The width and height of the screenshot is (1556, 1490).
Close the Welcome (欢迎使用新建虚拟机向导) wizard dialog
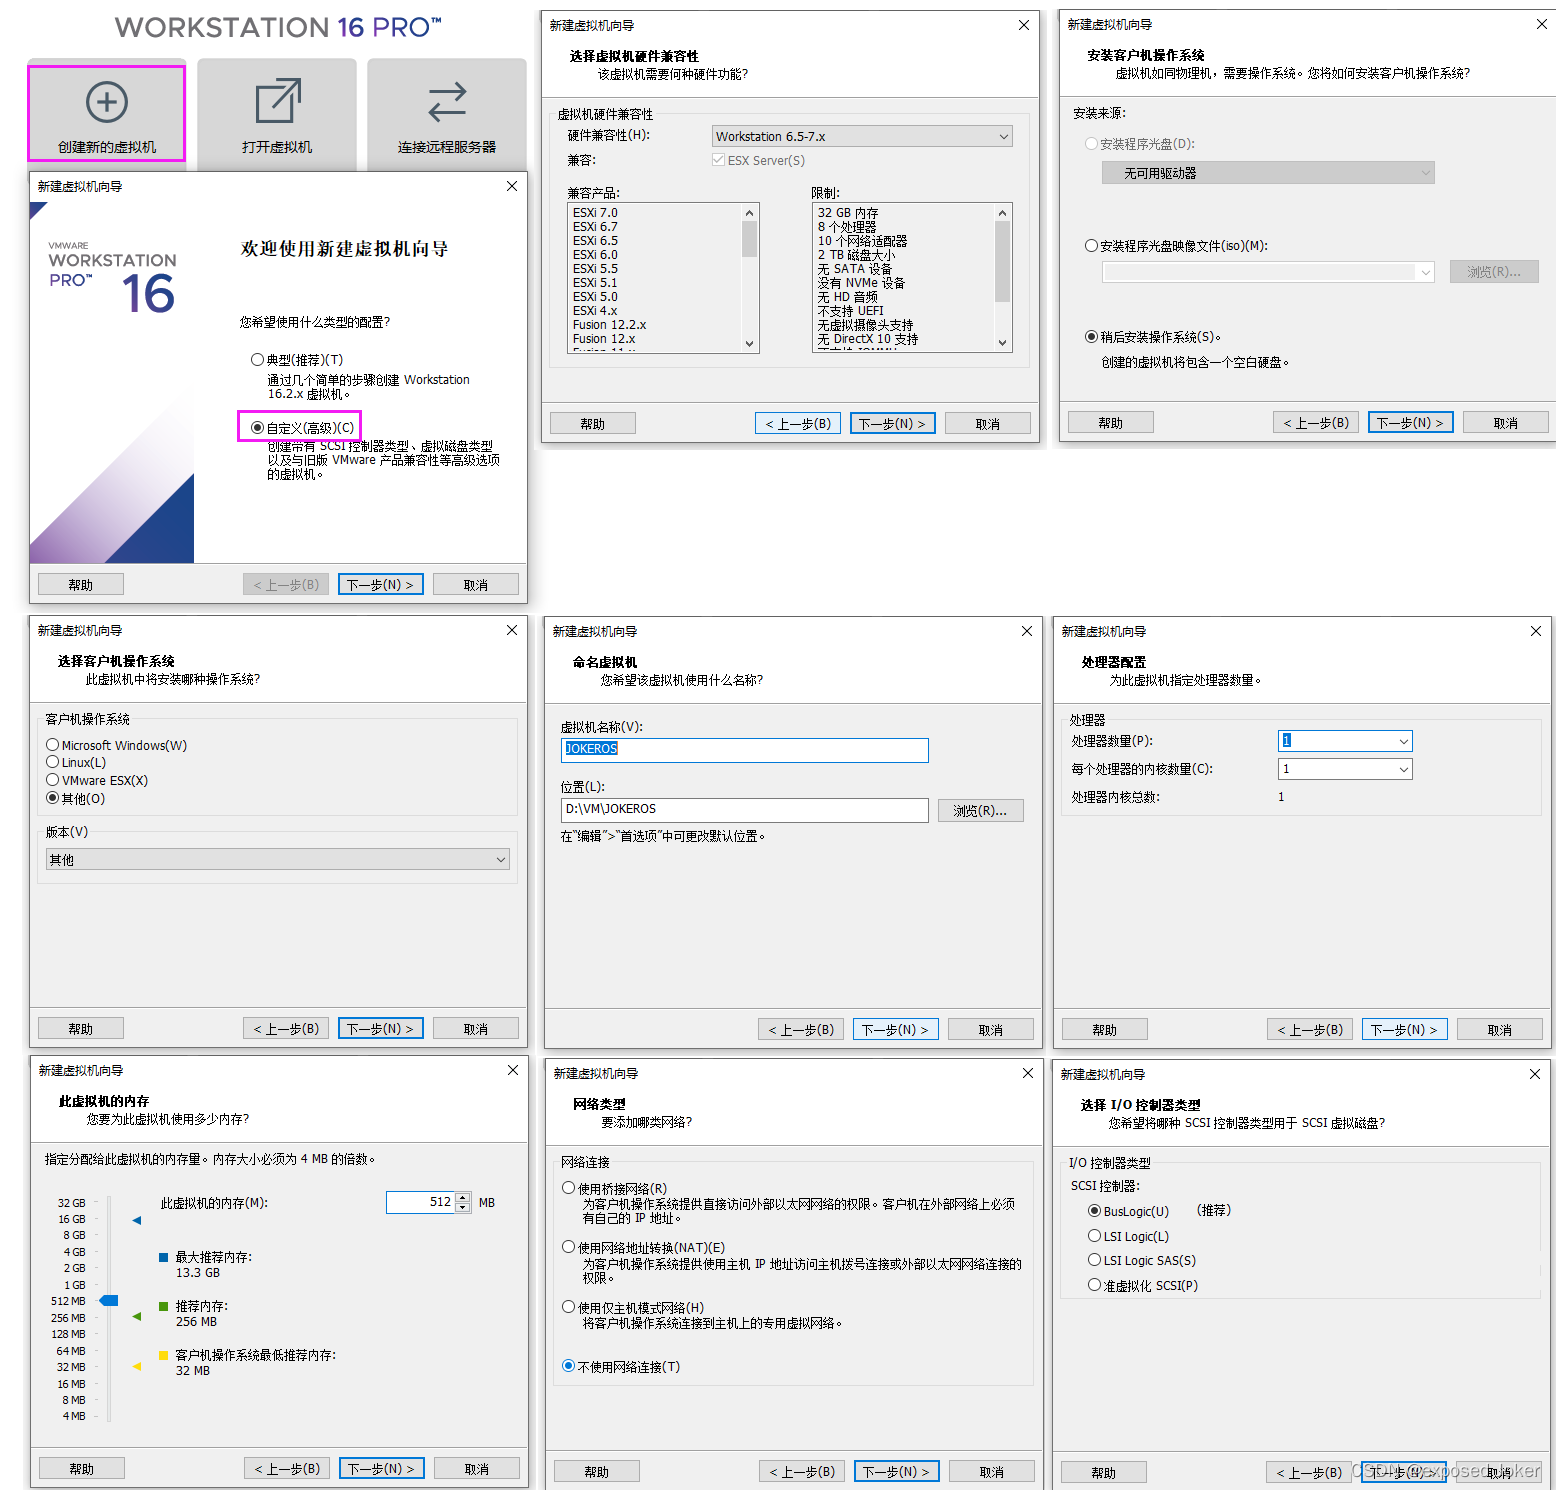pyautogui.click(x=512, y=186)
